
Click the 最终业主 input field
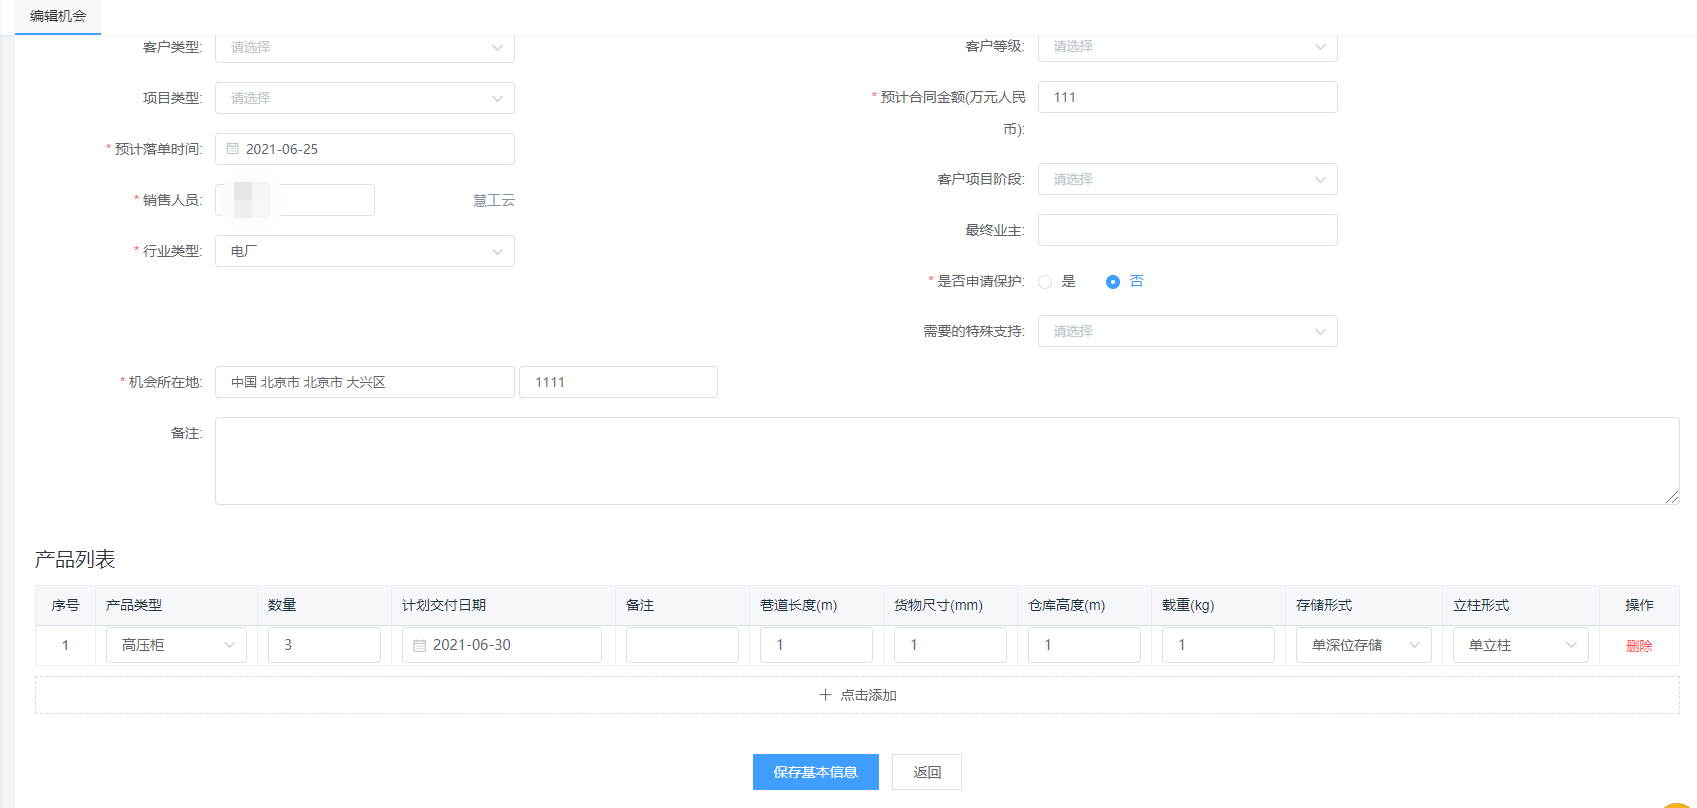[1187, 230]
